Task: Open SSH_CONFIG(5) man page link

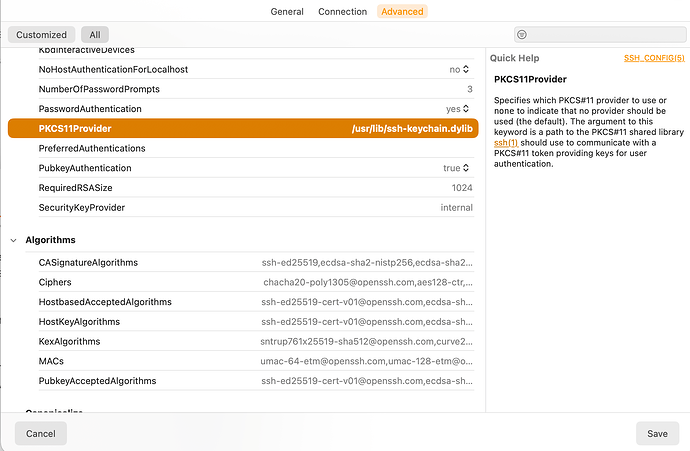Action: coord(654,58)
